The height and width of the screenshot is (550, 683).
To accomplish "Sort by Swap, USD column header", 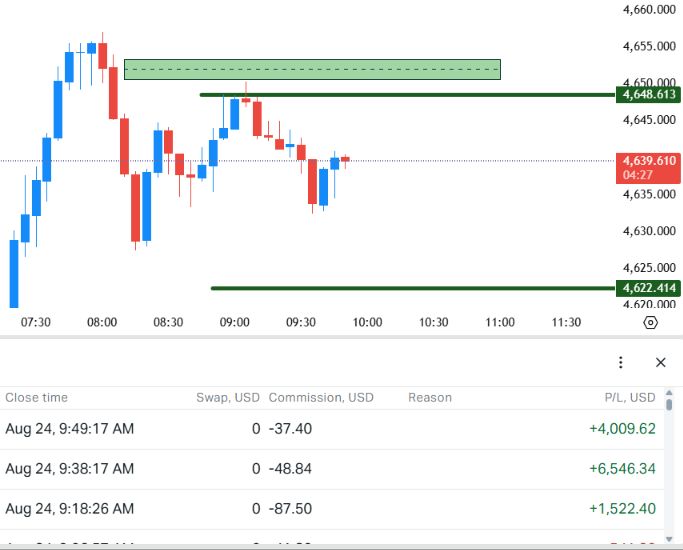I will [228, 398].
